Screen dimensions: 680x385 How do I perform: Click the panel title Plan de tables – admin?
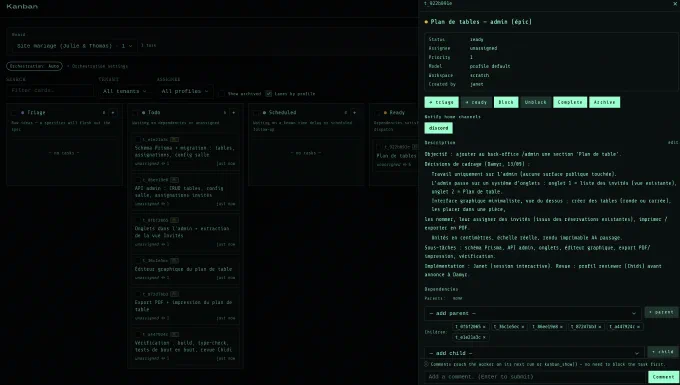(481, 22)
